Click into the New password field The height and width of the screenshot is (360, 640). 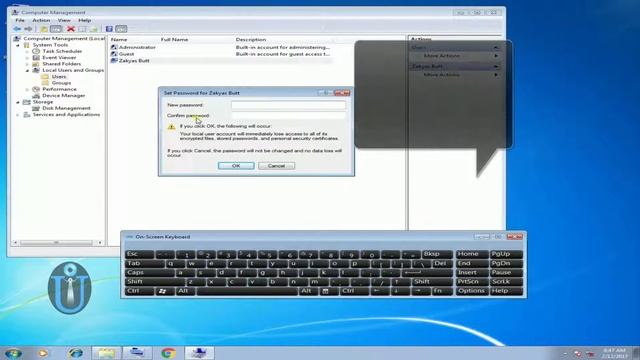[x=288, y=105]
